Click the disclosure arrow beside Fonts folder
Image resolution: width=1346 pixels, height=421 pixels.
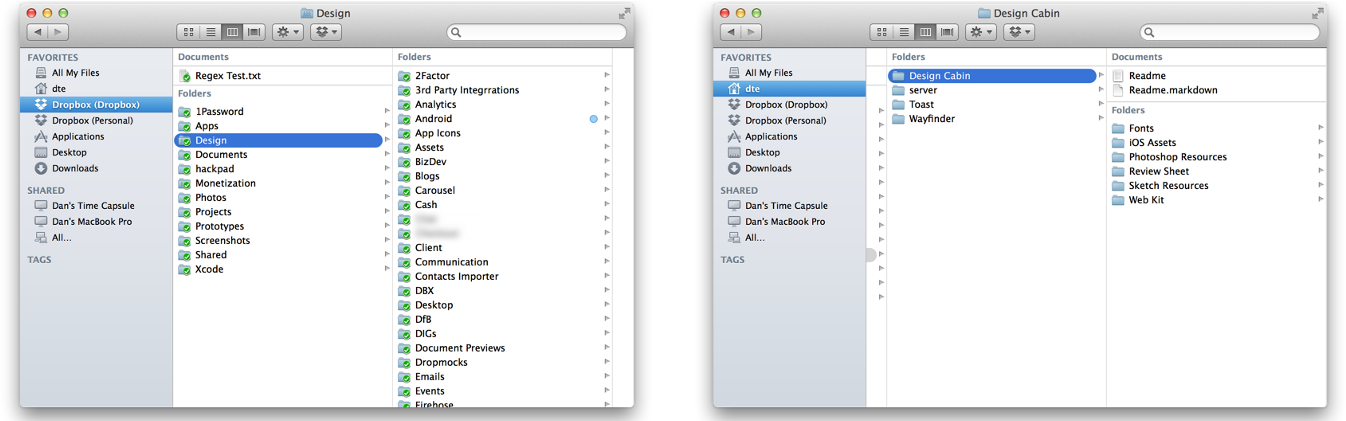[x=1321, y=128]
